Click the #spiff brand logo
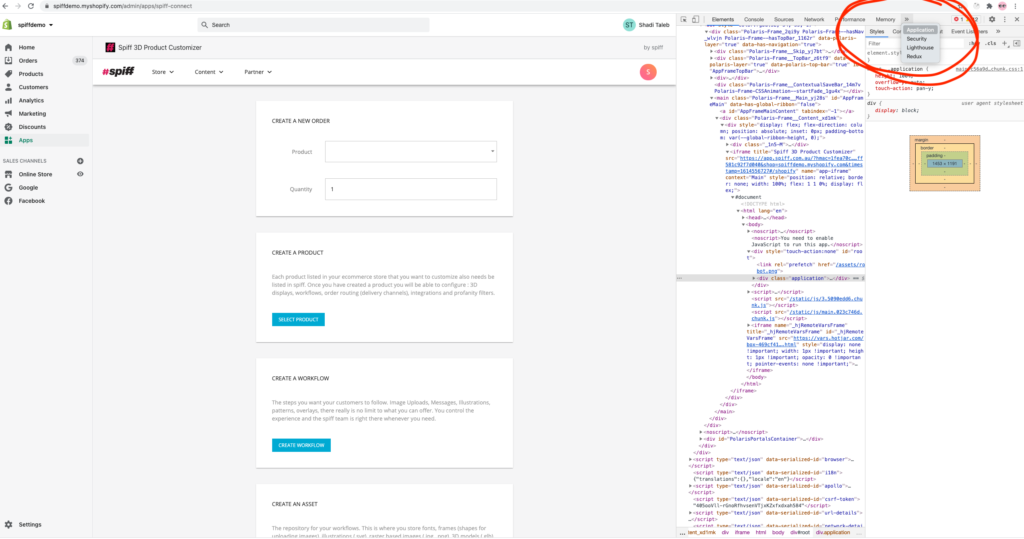This screenshot has height=539, width=1024. click(118, 72)
